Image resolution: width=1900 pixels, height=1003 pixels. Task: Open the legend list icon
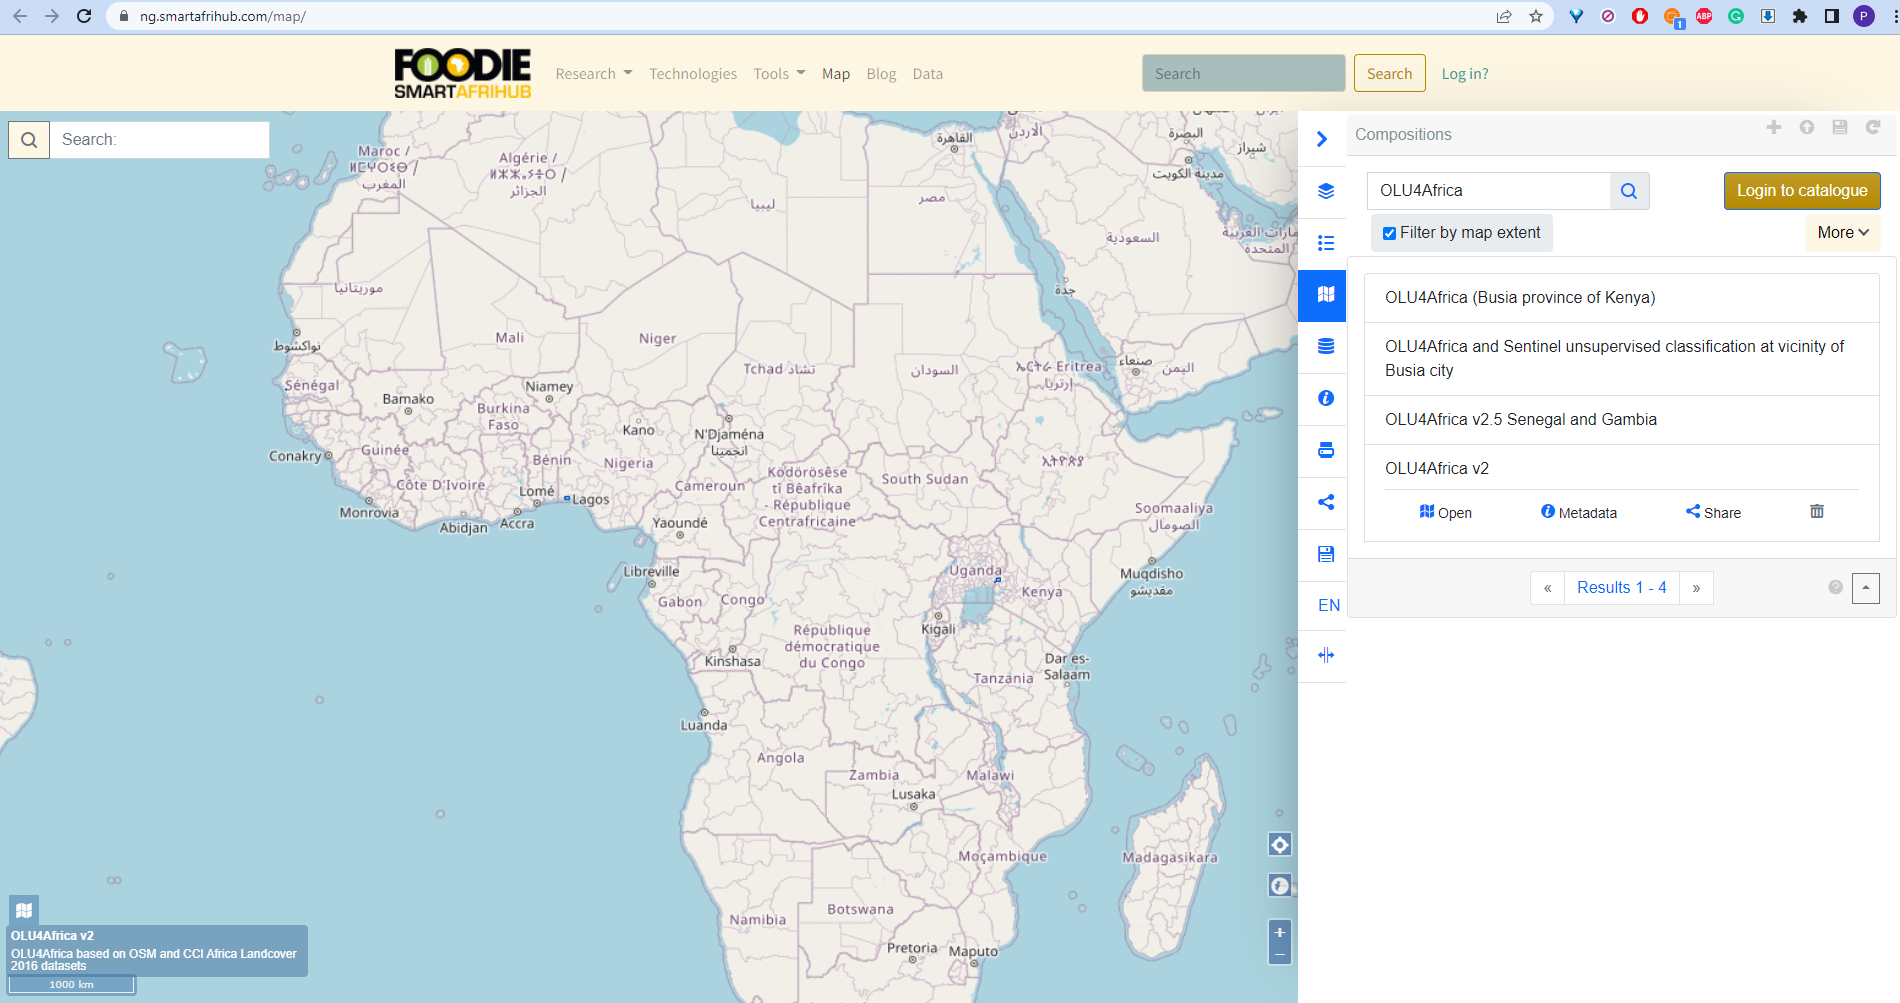click(x=1325, y=243)
